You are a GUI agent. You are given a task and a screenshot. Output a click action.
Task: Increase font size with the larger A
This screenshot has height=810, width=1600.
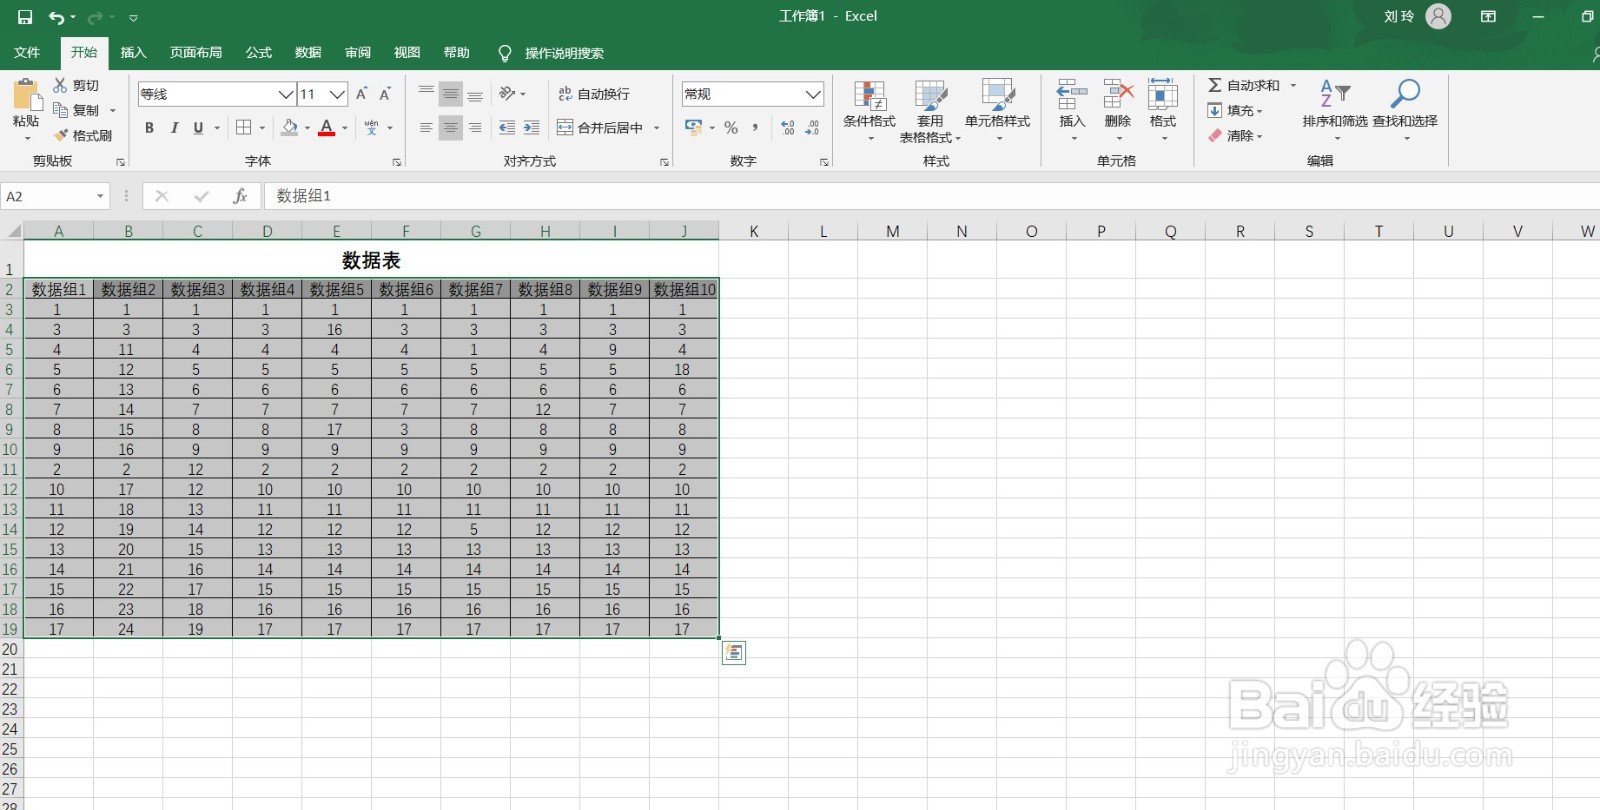point(361,94)
